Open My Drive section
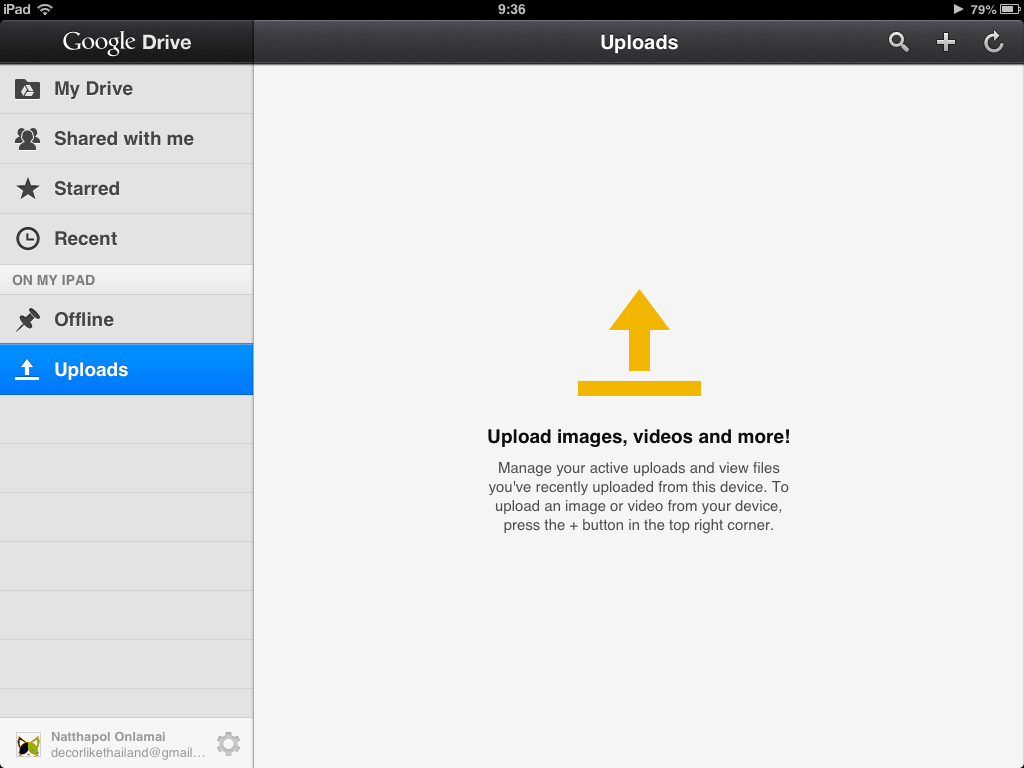Viewport: 1024px width, 768px height. tap(127, 89)
